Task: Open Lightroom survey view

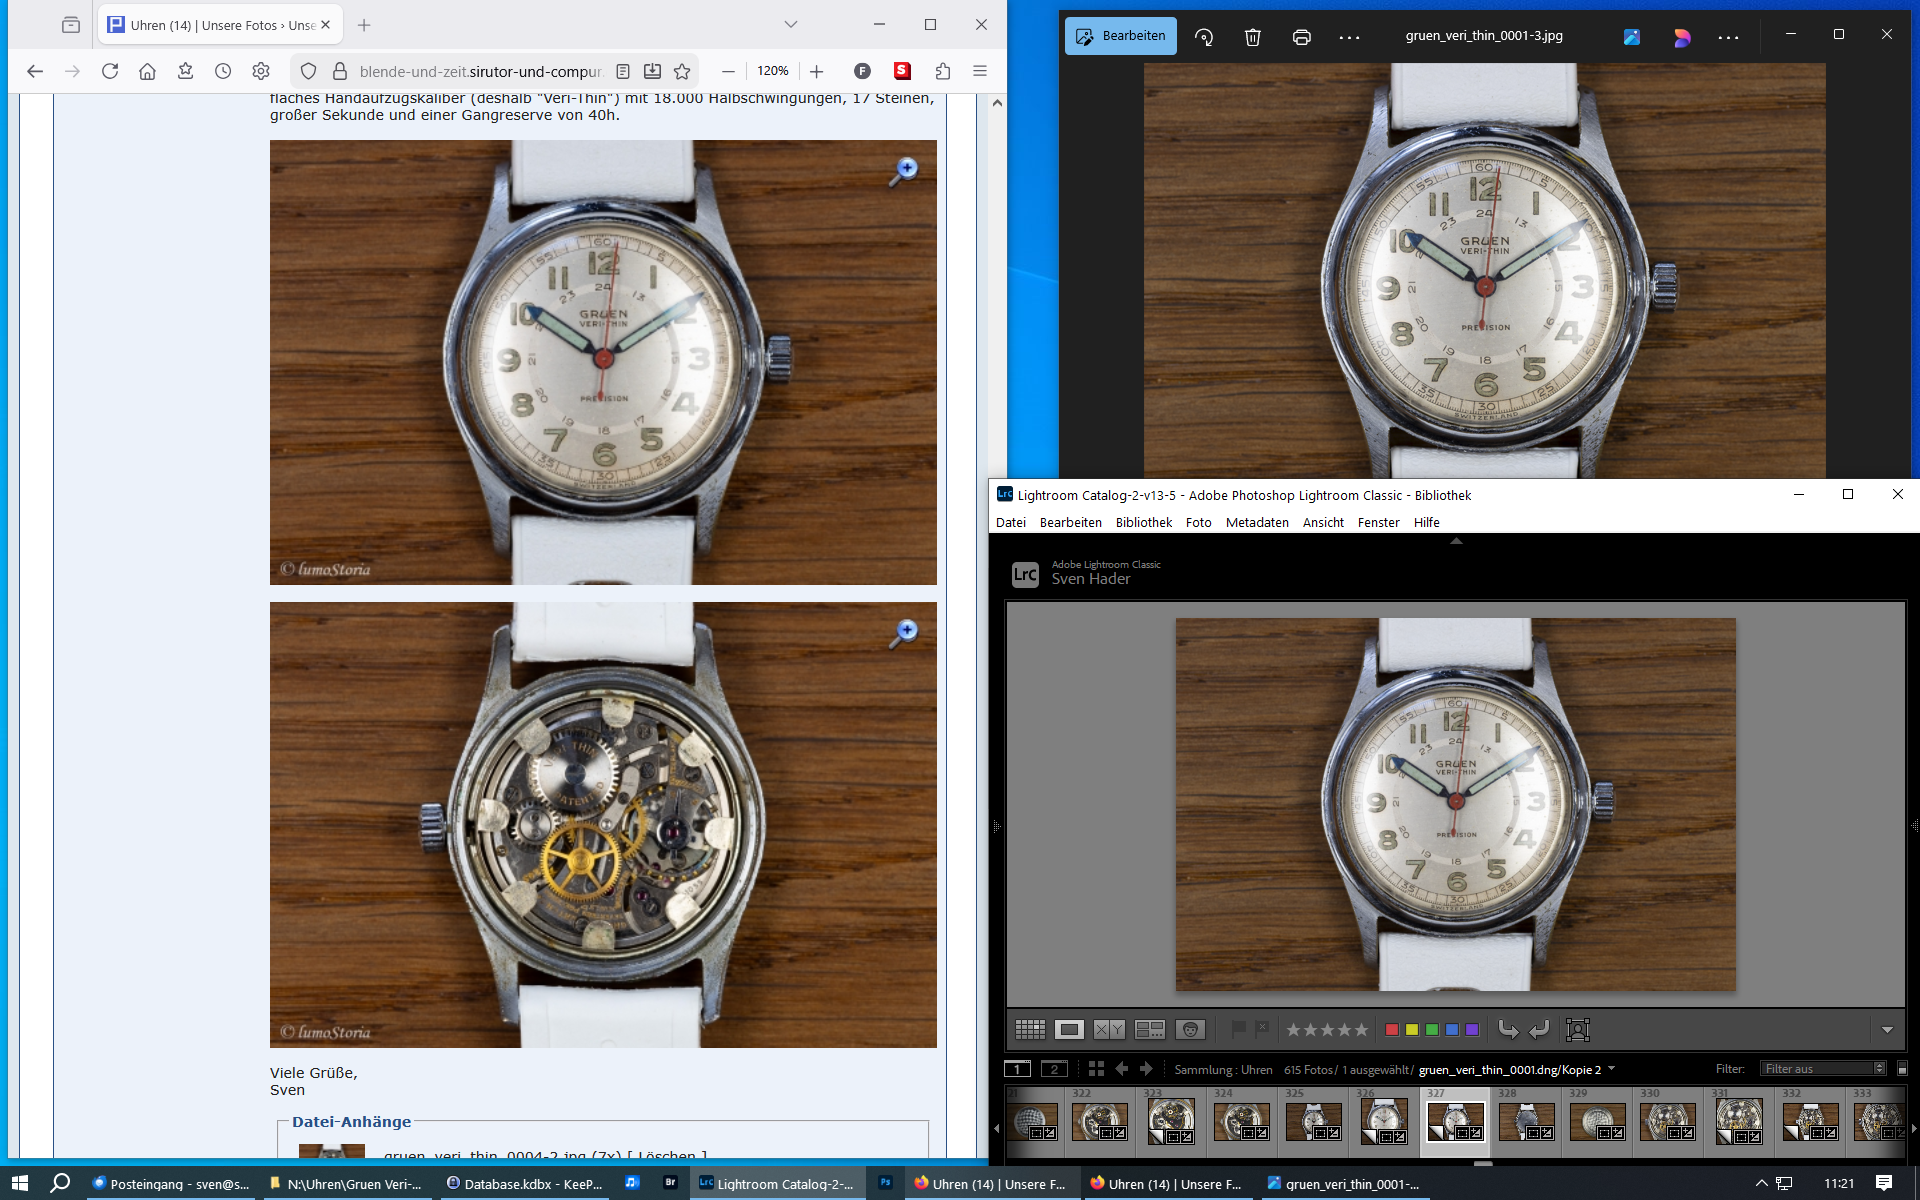Action: (1149, 1029)
